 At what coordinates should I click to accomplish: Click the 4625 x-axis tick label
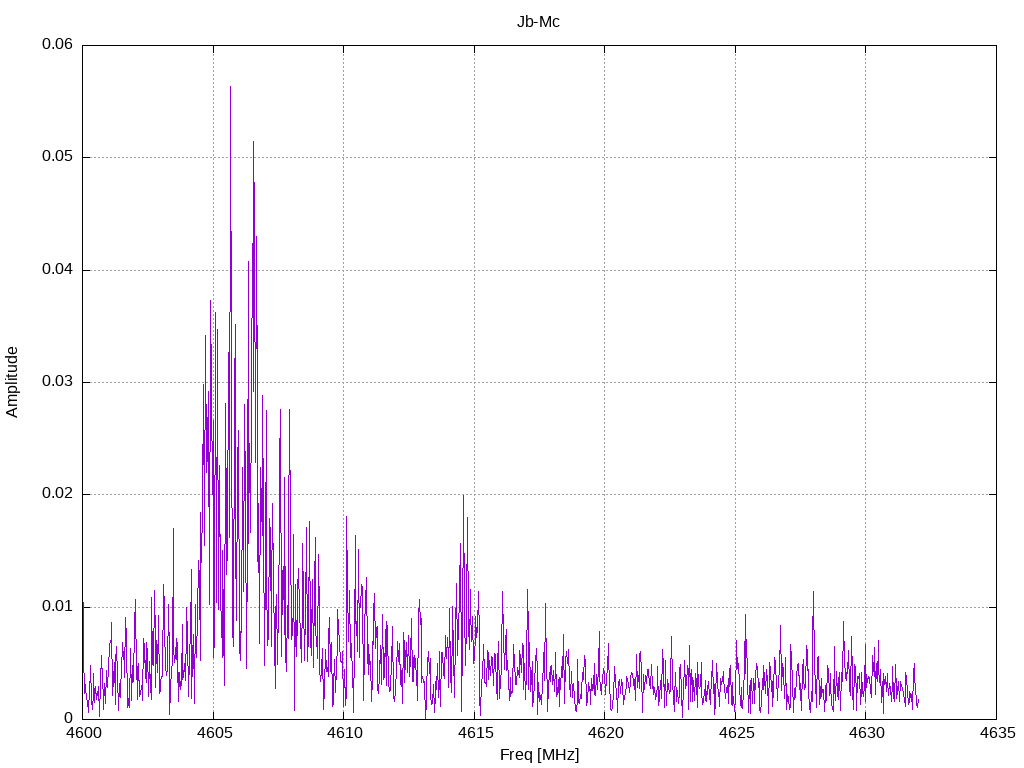pyautogui.click(x=737, y=733)
